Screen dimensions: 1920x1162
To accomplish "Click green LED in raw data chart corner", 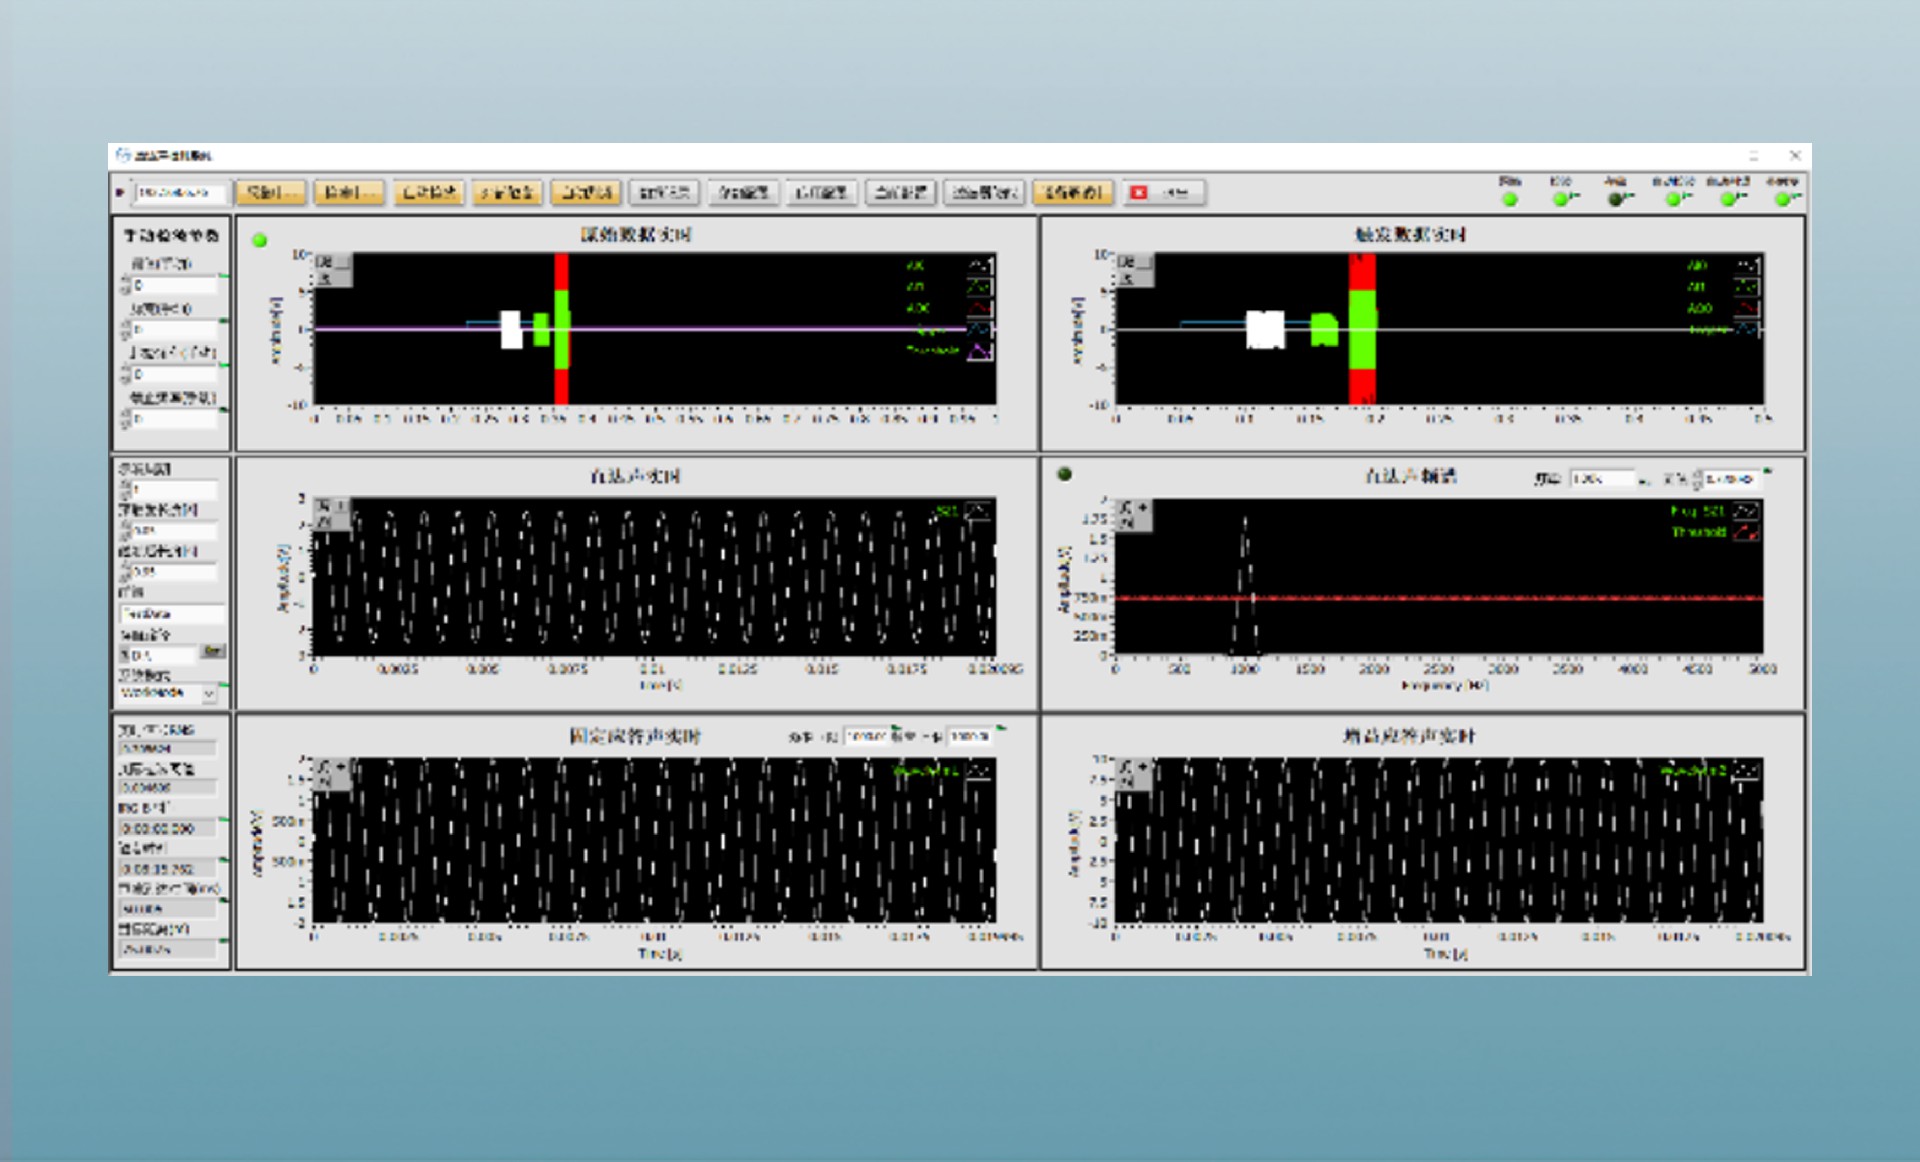I will (260, 240).
